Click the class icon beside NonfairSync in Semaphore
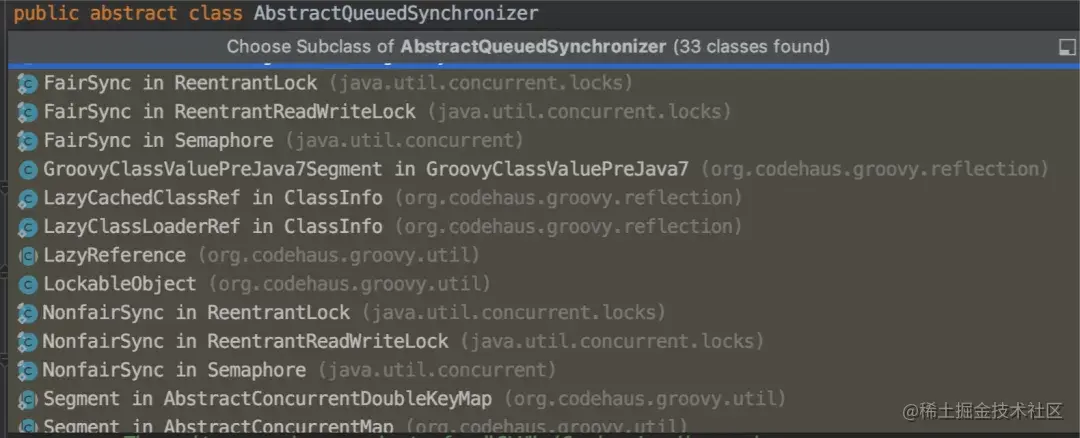1080x438 pixels. click(x=28, y=371)
